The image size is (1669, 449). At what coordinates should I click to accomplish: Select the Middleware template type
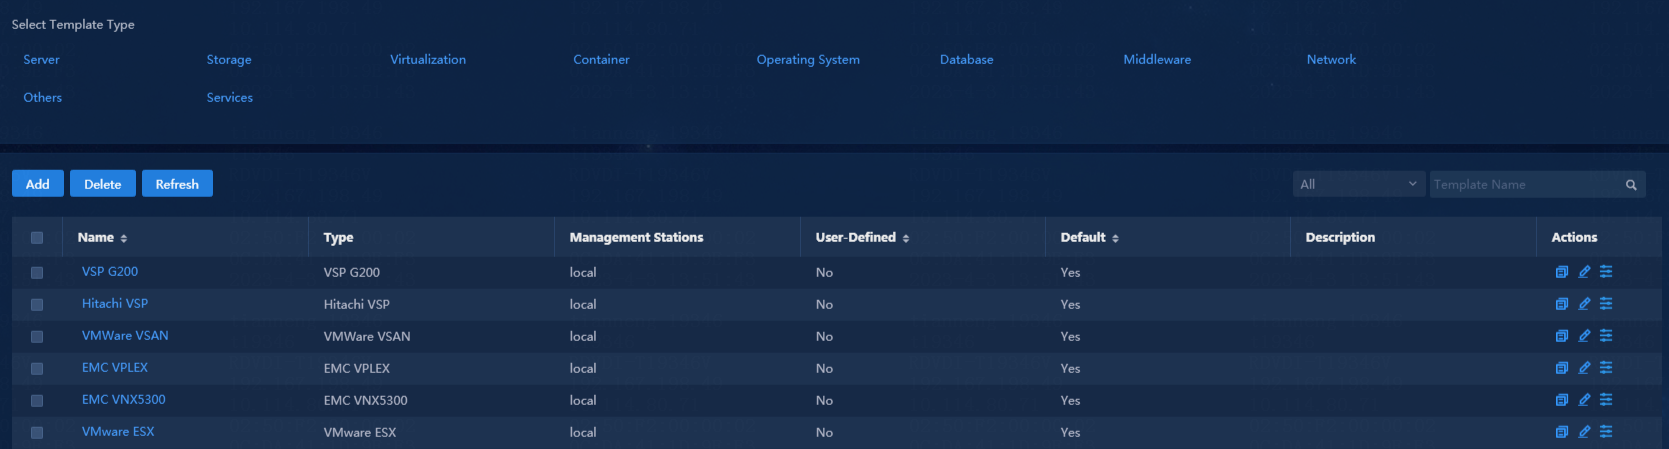click(x=1157, y=60)
